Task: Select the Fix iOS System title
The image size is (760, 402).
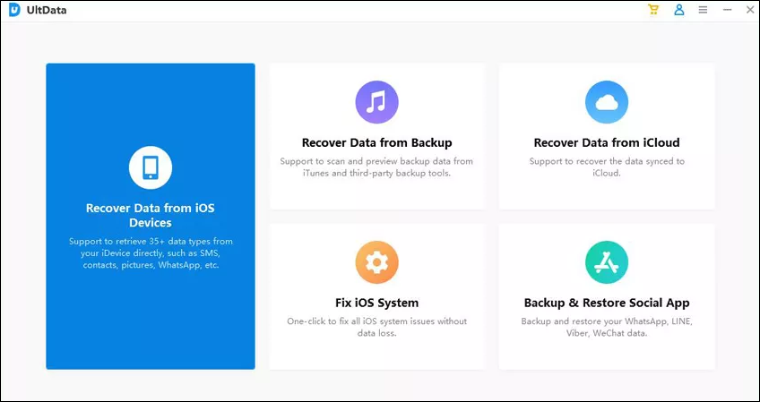Action: 377,303
